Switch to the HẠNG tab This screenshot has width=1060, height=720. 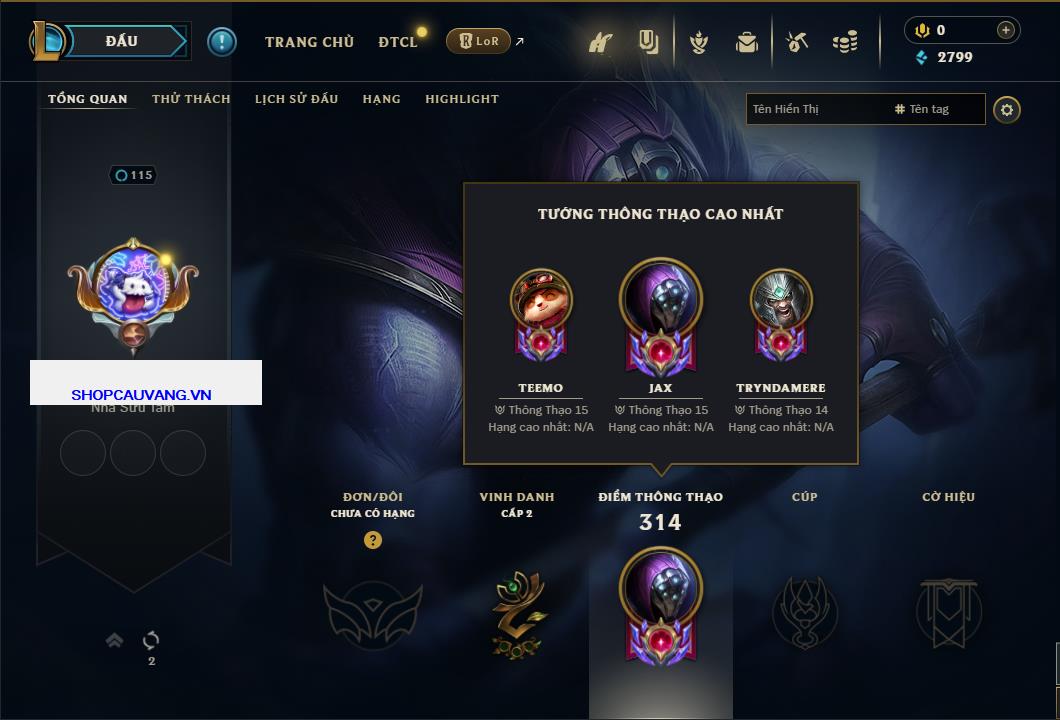coord(381,99)
